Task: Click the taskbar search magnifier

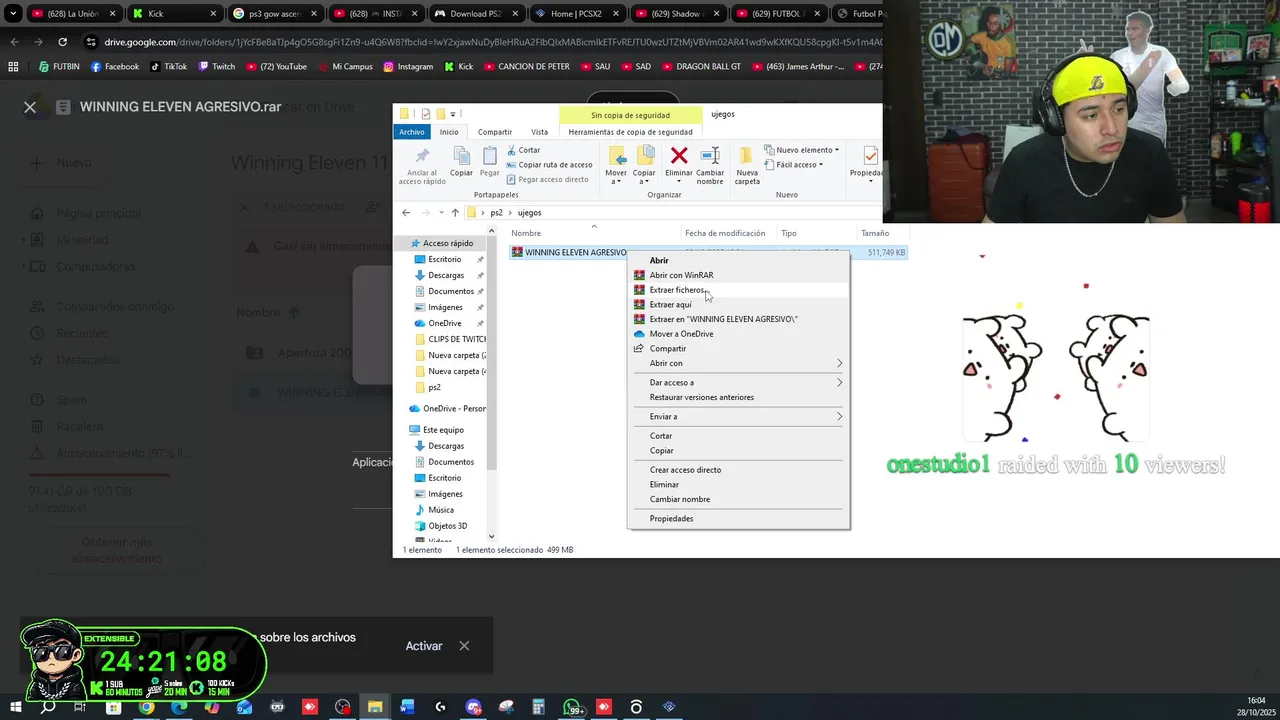Action: (48, 707)
